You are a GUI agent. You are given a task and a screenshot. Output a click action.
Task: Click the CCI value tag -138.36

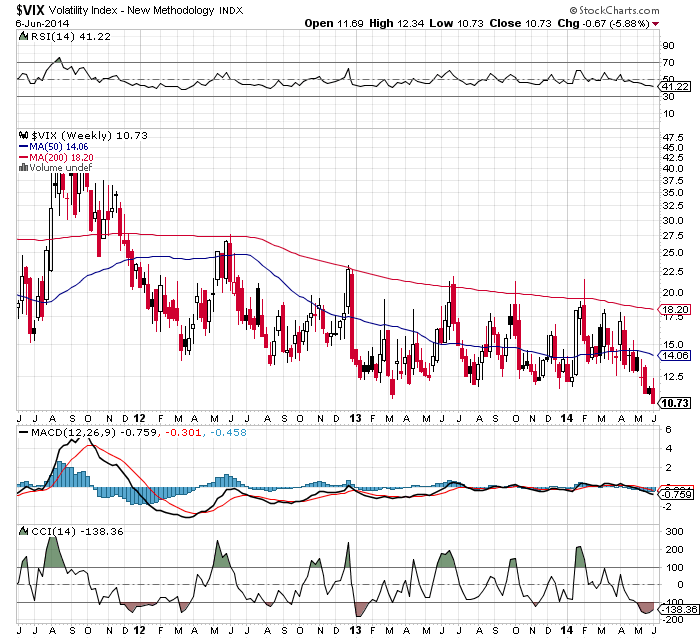pyautogui.click(x=675, y=607)
